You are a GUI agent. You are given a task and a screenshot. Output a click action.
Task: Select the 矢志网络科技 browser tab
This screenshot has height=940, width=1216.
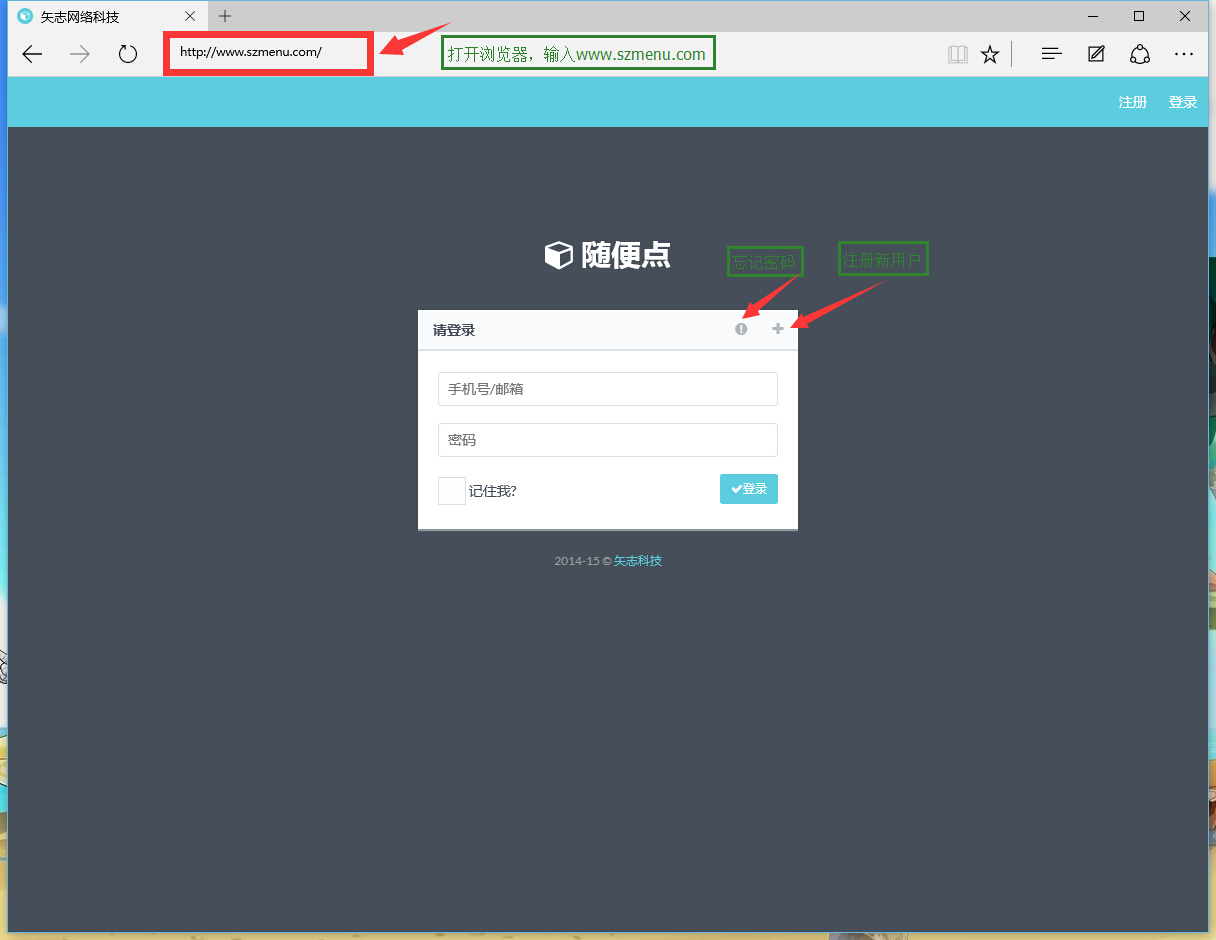(107, 17)
